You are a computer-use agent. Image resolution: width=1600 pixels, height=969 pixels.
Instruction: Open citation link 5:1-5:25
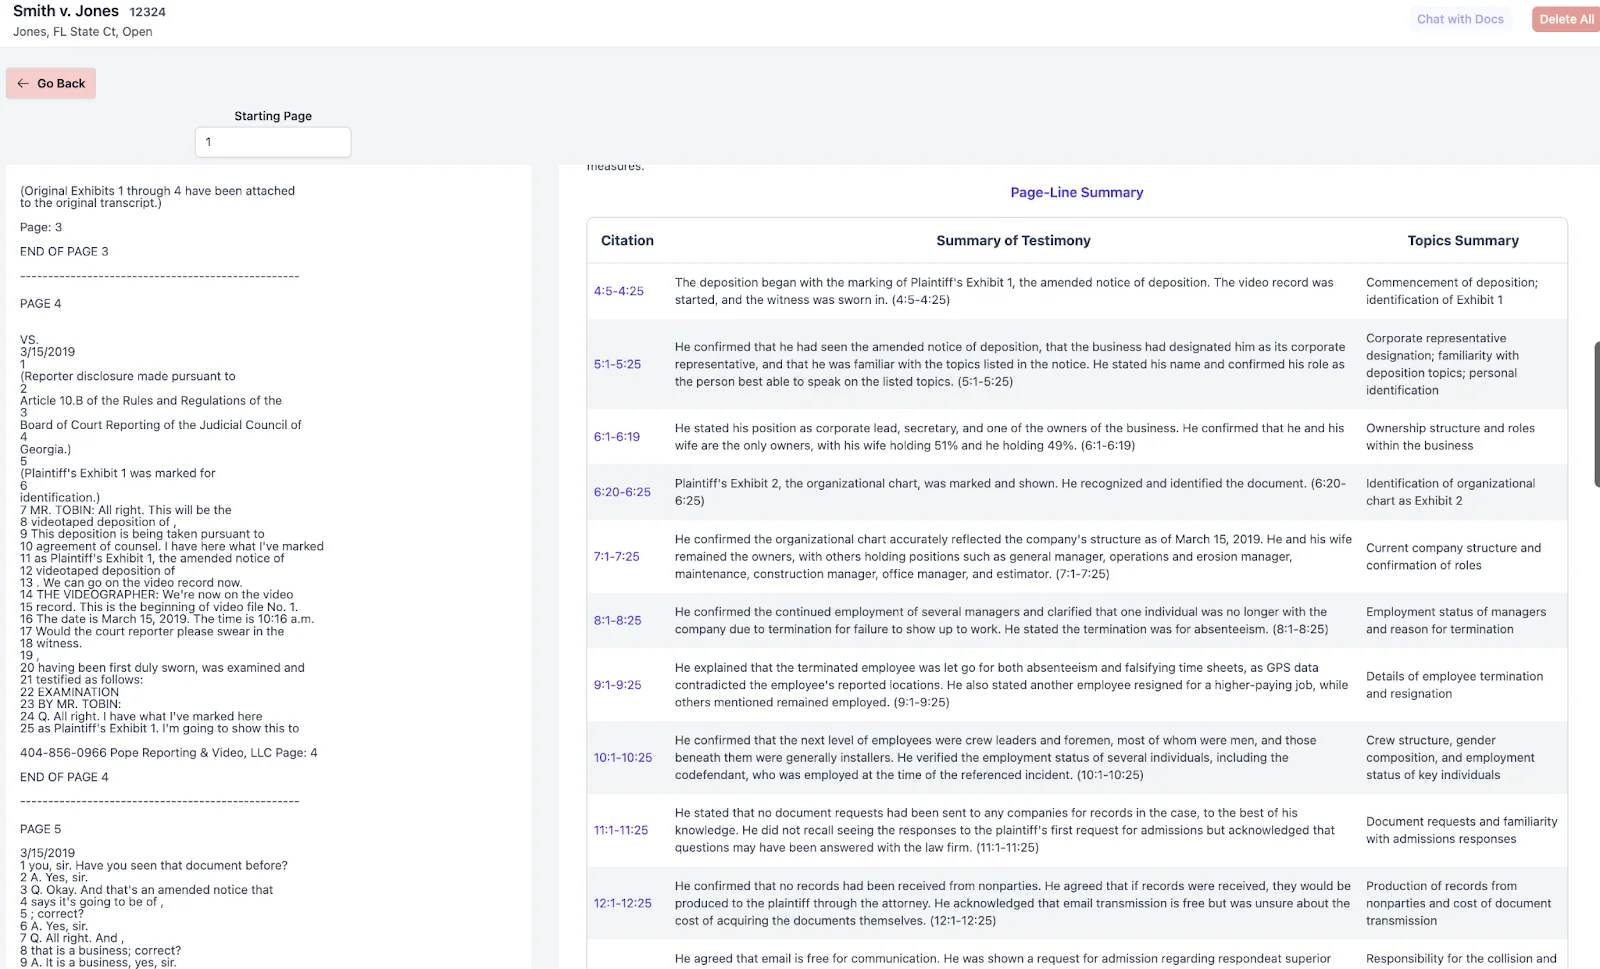tap(617, 364)
